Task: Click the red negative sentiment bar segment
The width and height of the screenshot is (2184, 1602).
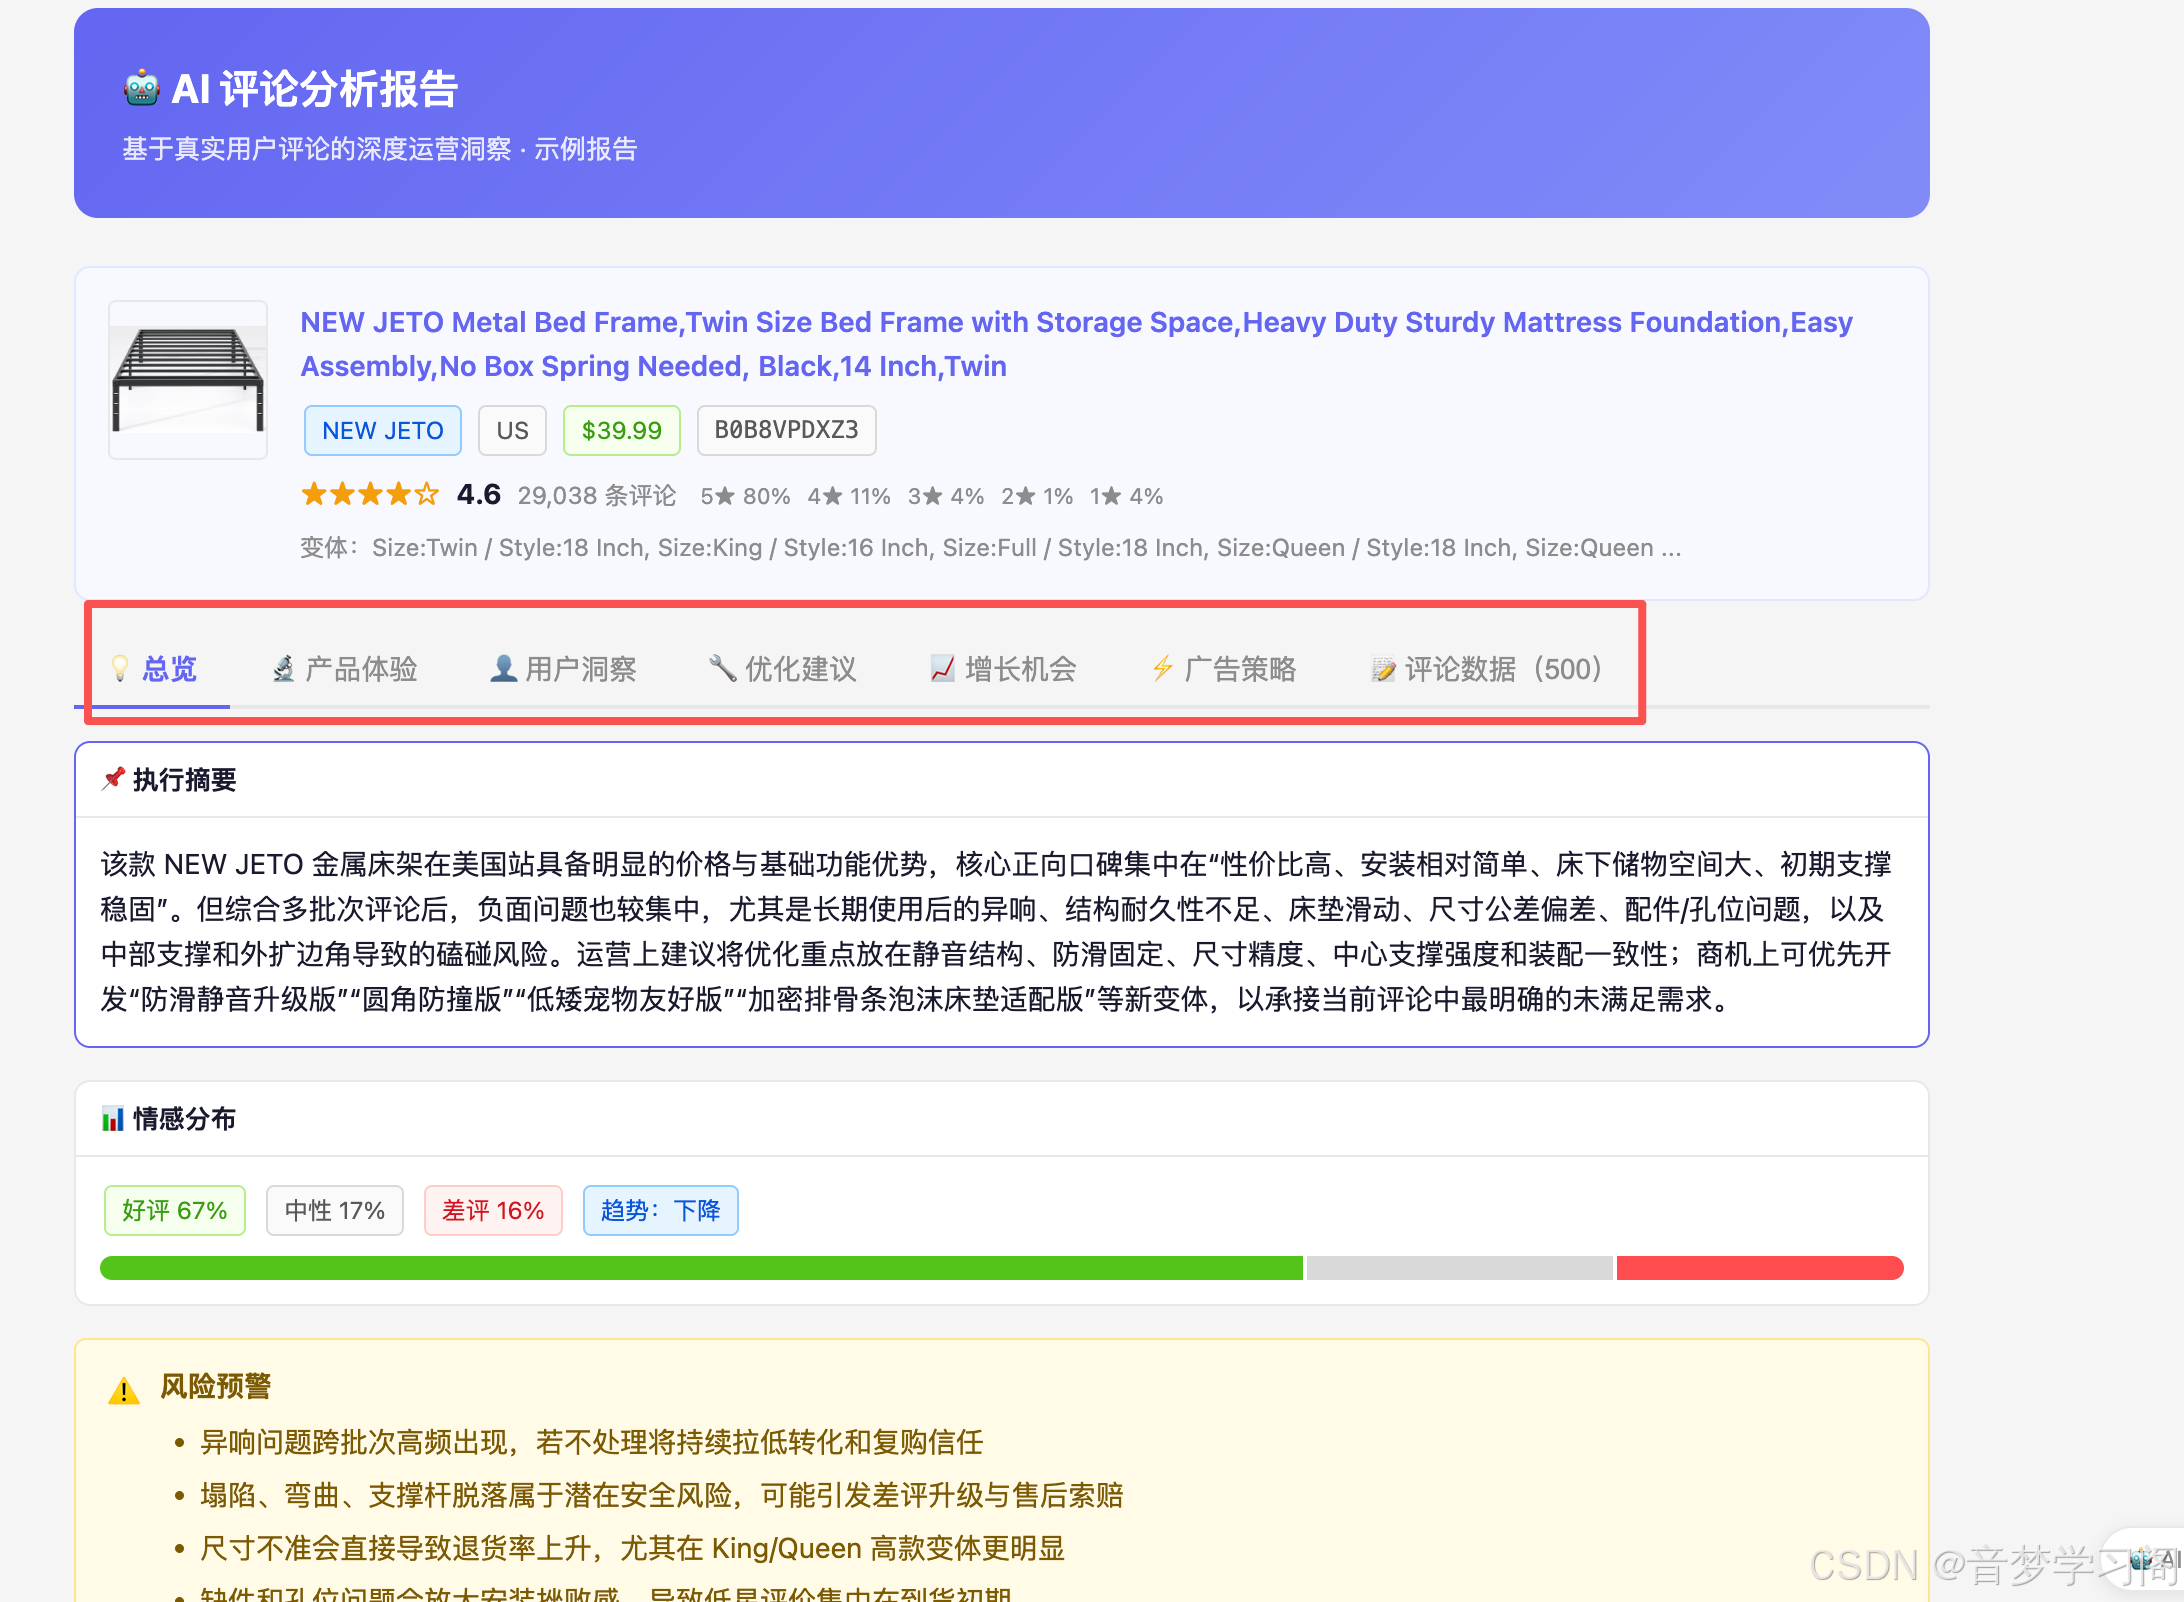Action: 1760,1268
